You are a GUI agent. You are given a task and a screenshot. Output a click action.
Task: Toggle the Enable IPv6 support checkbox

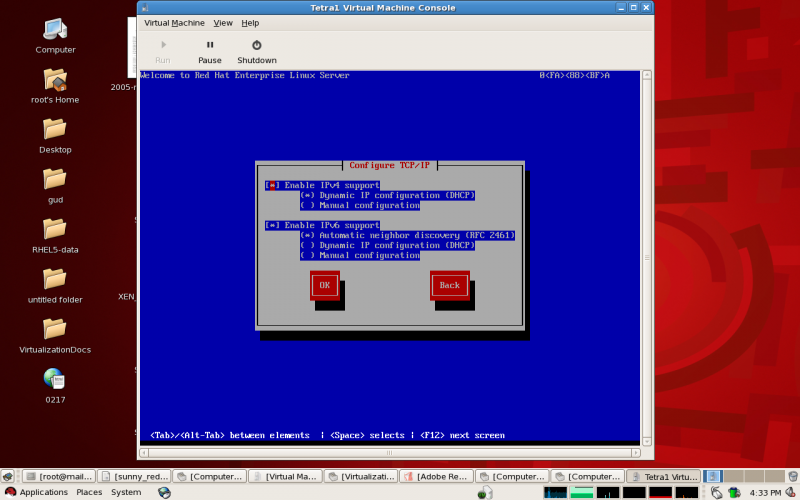[x=272, y=225]
